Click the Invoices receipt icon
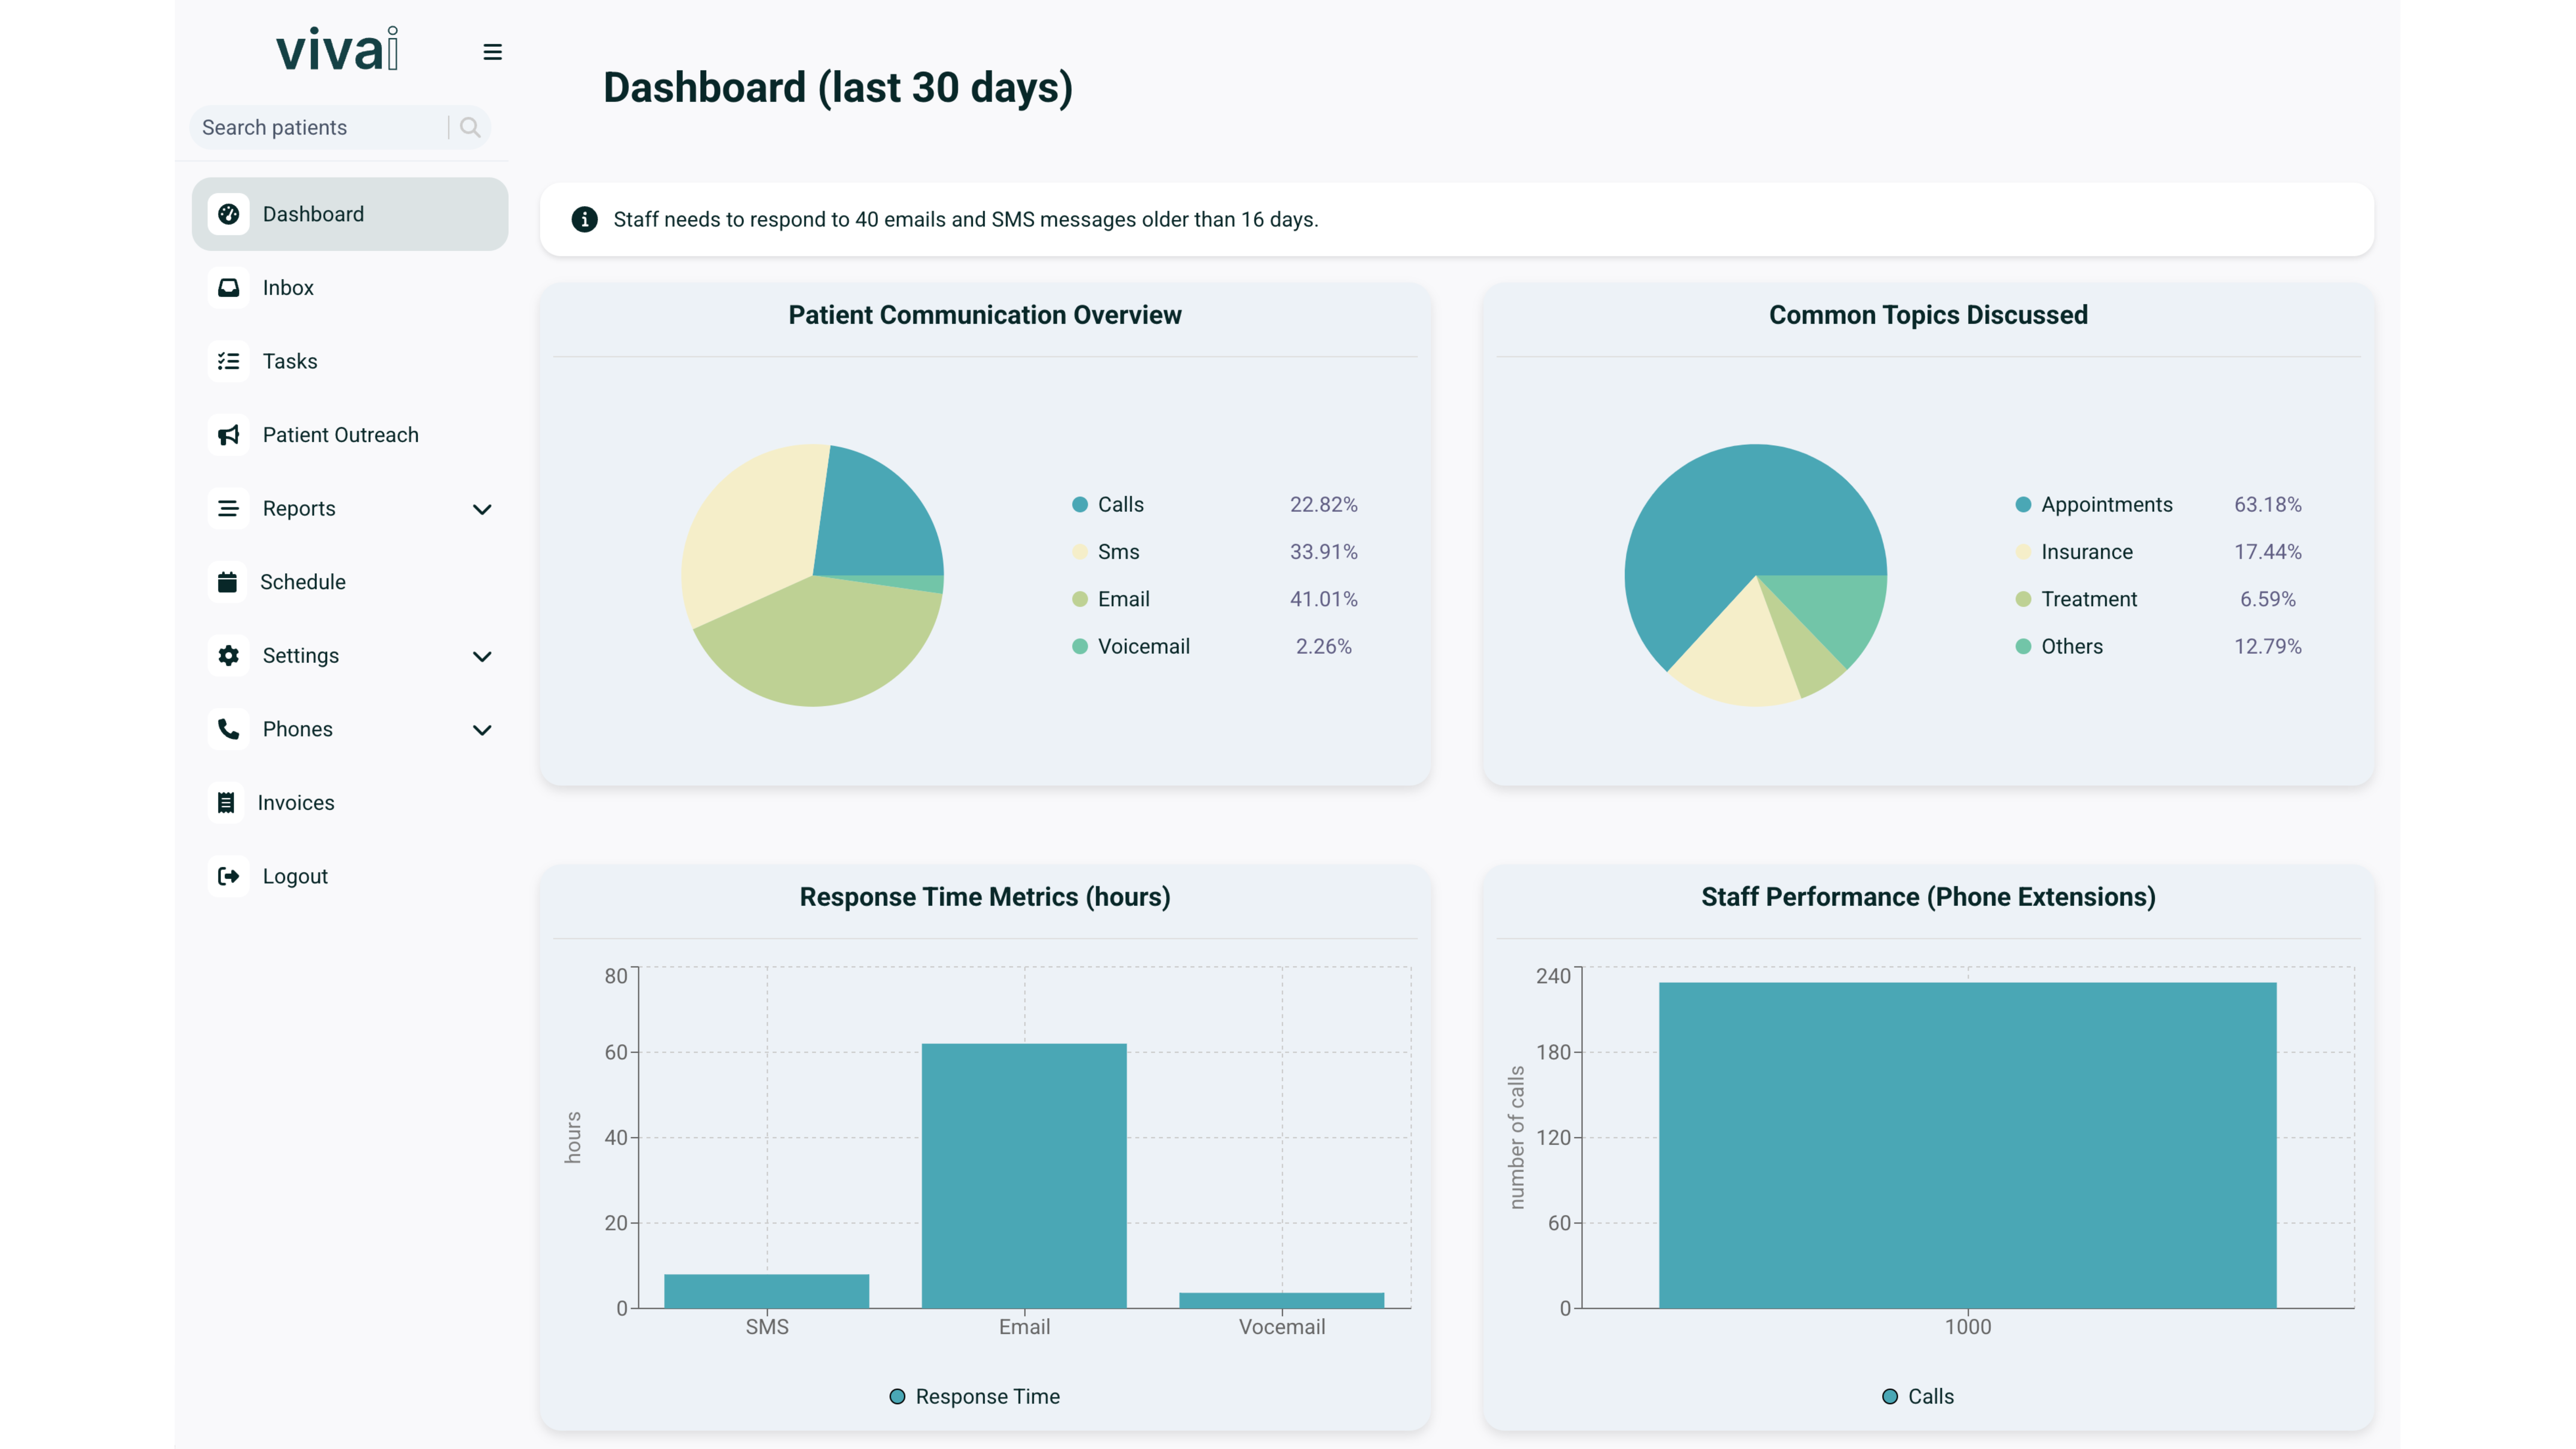Viewport: 2576px width, 1449px height. point(226,803)
